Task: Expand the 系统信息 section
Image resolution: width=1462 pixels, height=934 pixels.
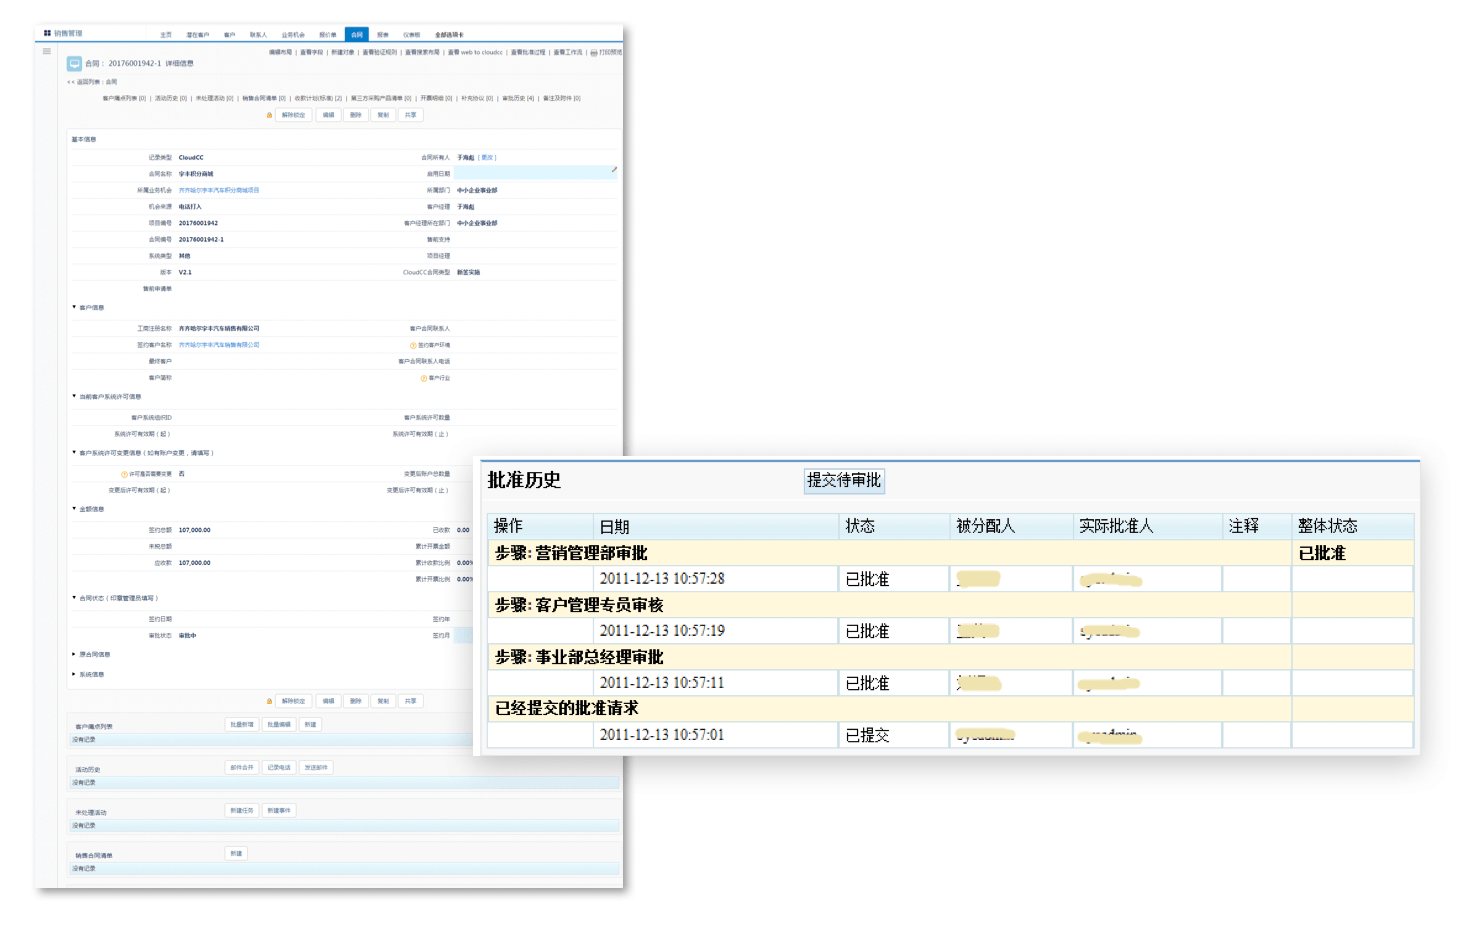Action: (74, 674)
